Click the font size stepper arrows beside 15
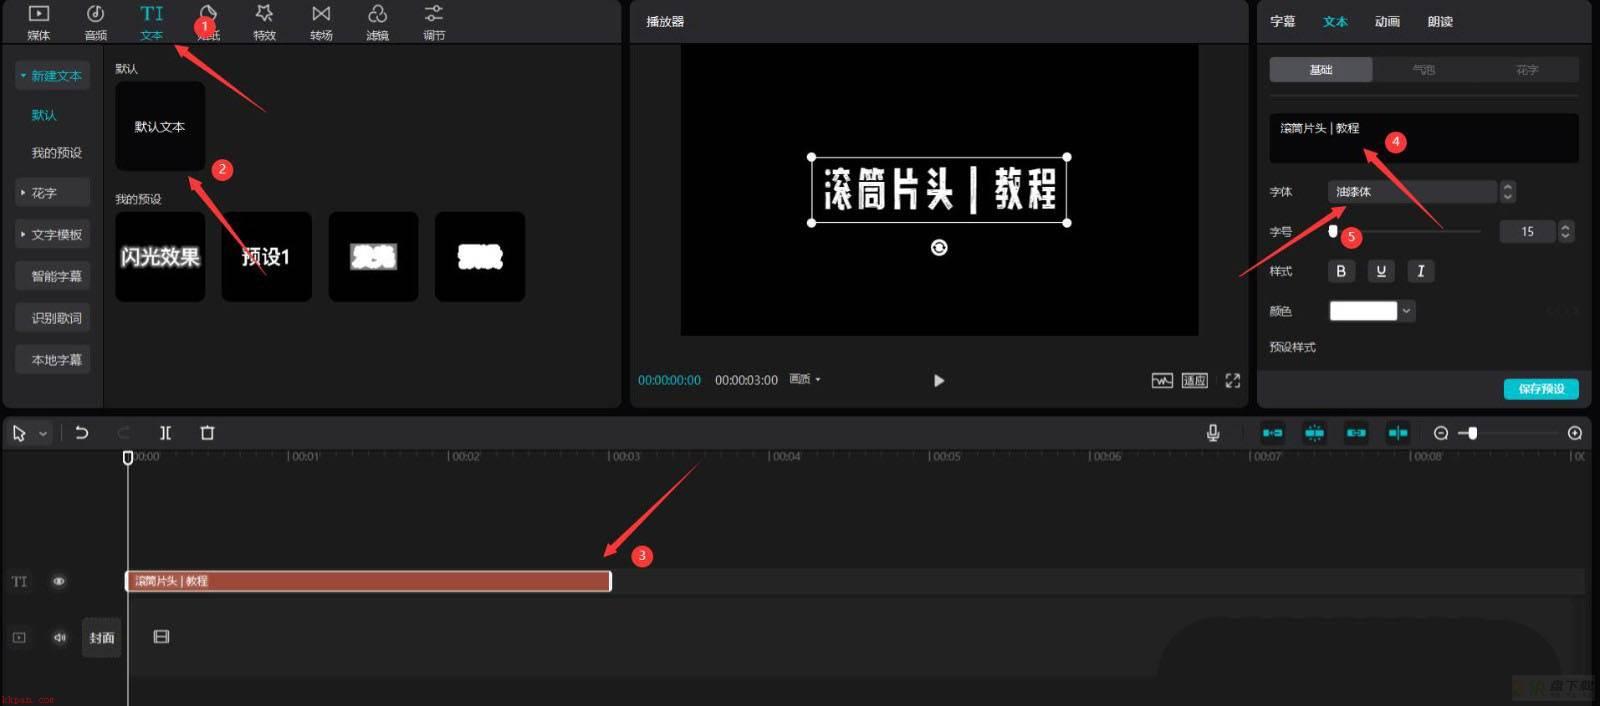This screenshot has width=1600, height=706. pyautogui.click(x=1566, y=232)
